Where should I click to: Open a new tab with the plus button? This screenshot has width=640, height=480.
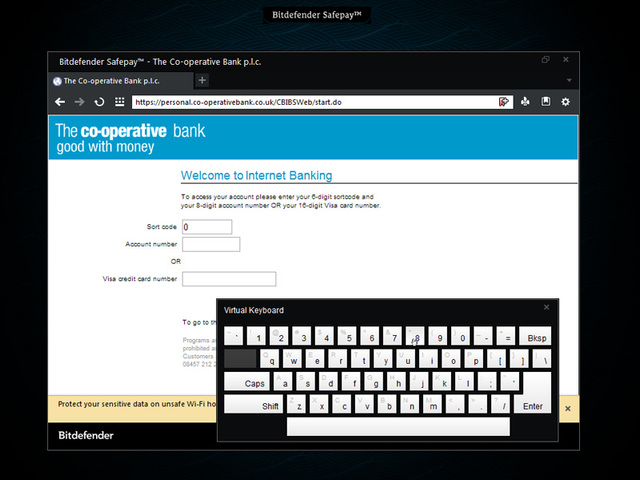click(x=202, y=80)
